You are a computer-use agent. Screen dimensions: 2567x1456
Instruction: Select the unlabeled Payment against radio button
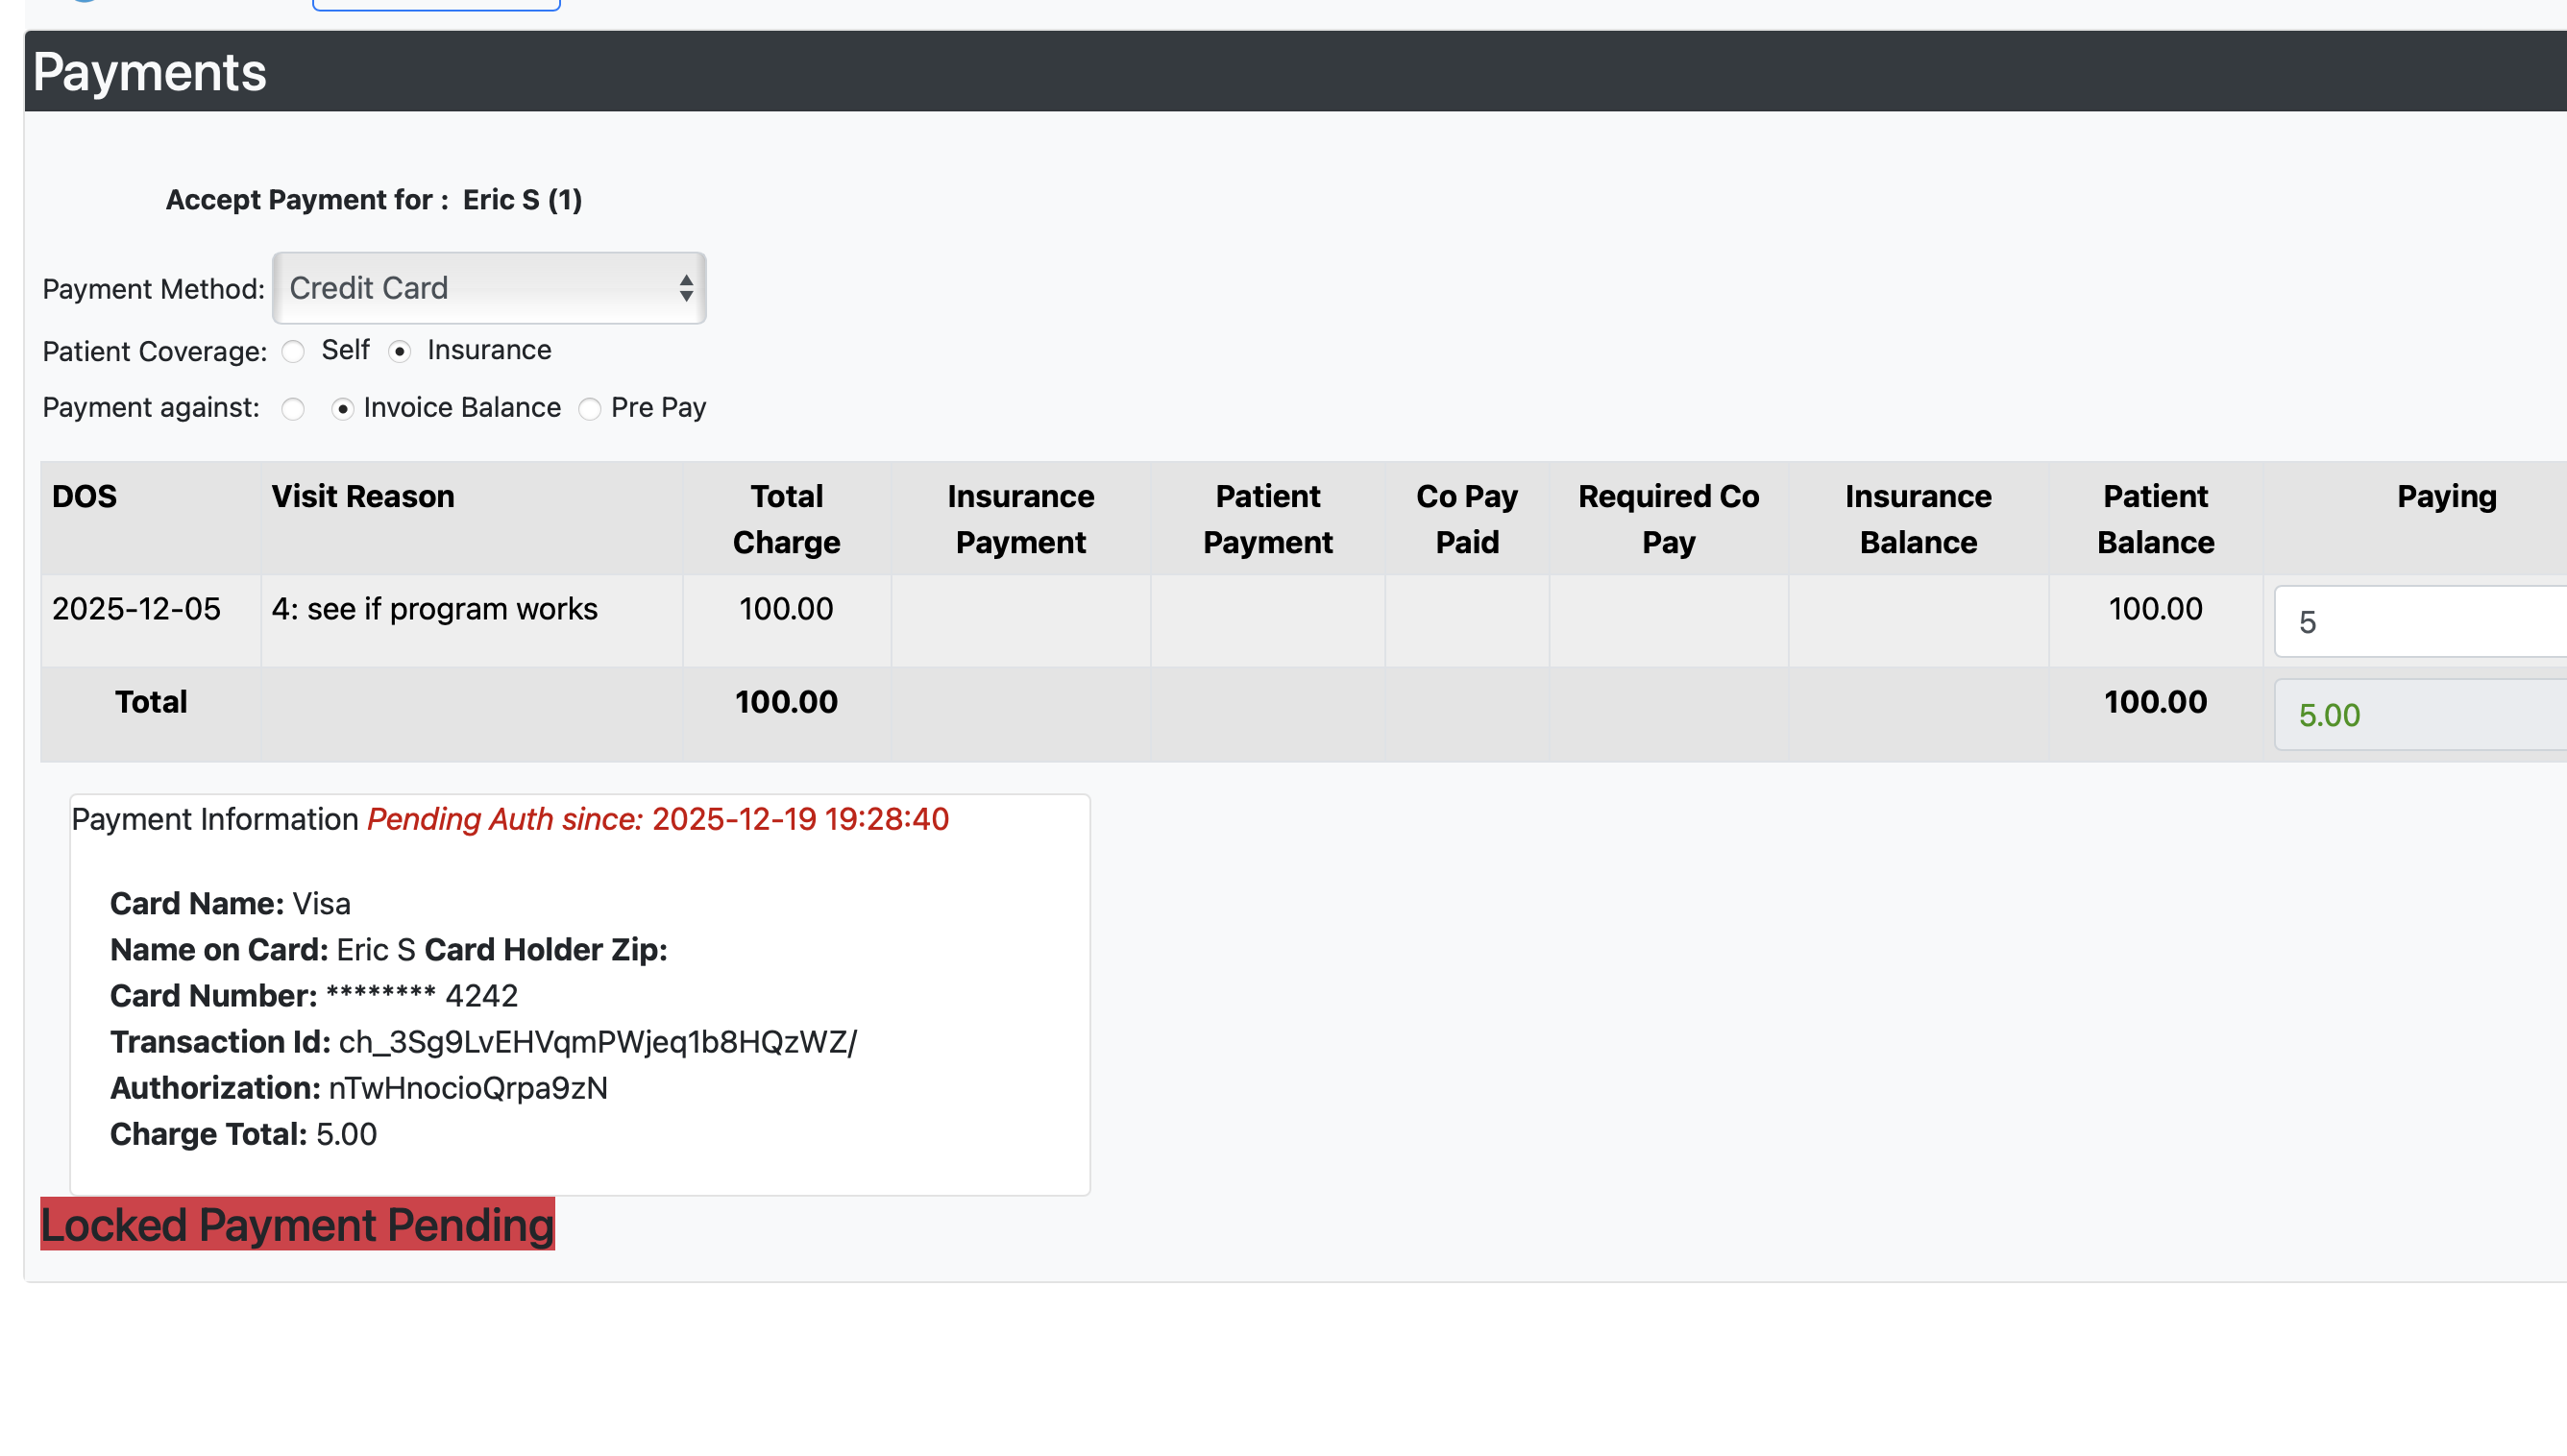click(293, 409)
